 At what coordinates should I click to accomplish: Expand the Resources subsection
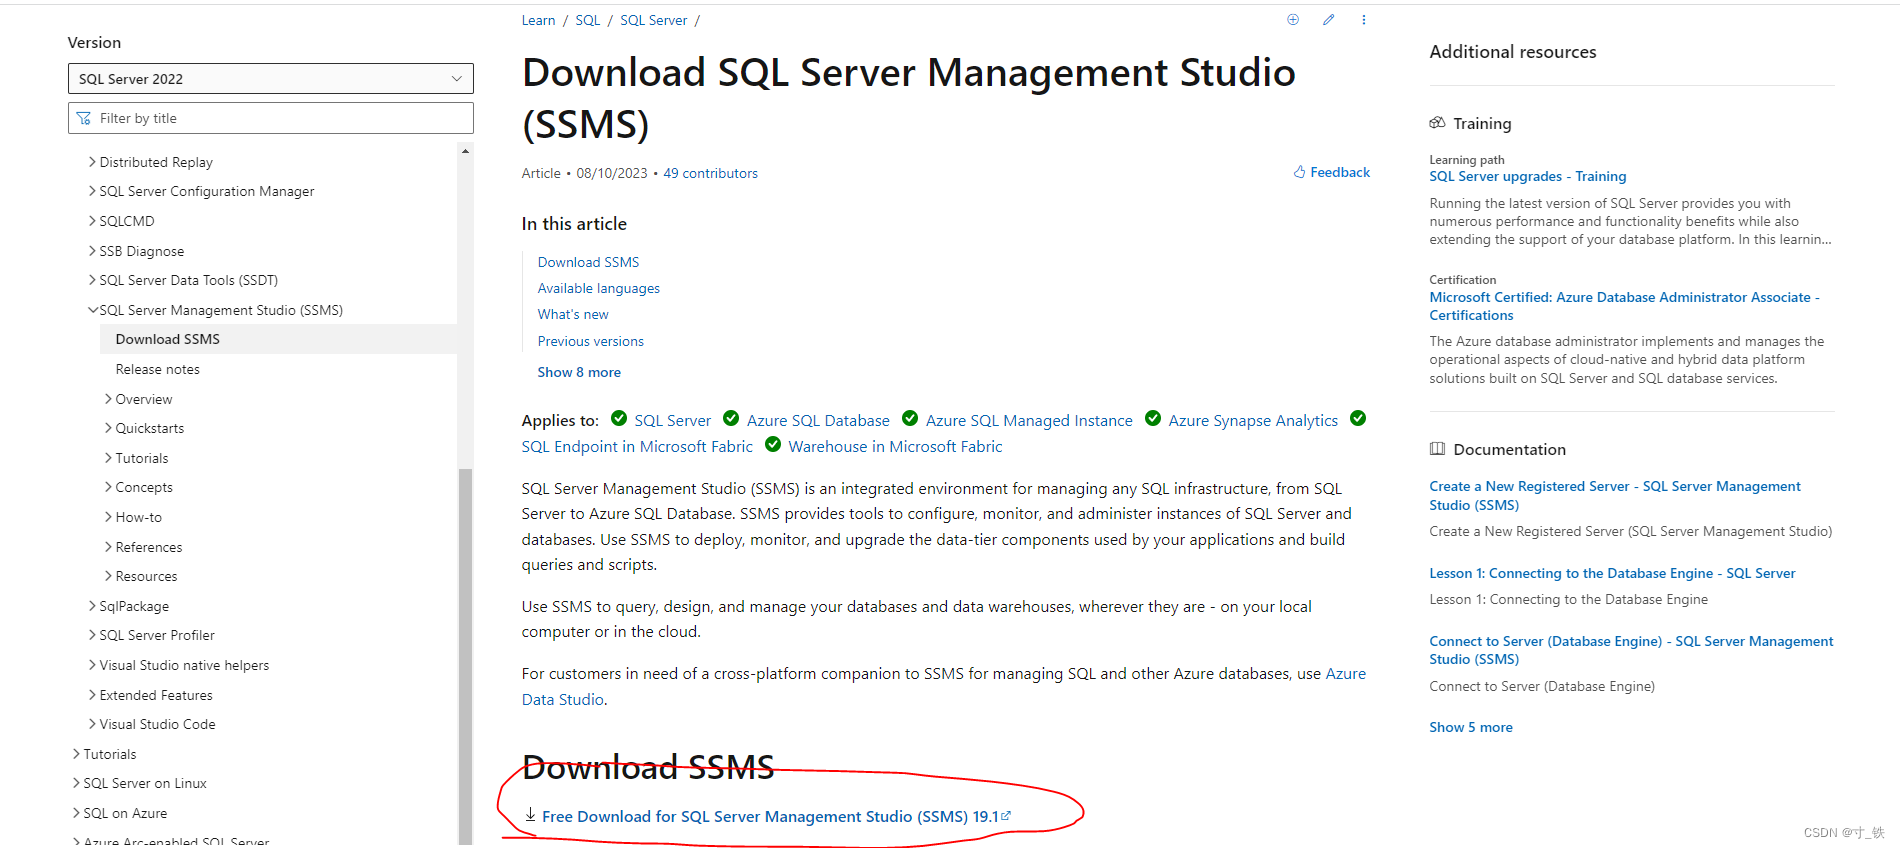click(x=108, y=576)
